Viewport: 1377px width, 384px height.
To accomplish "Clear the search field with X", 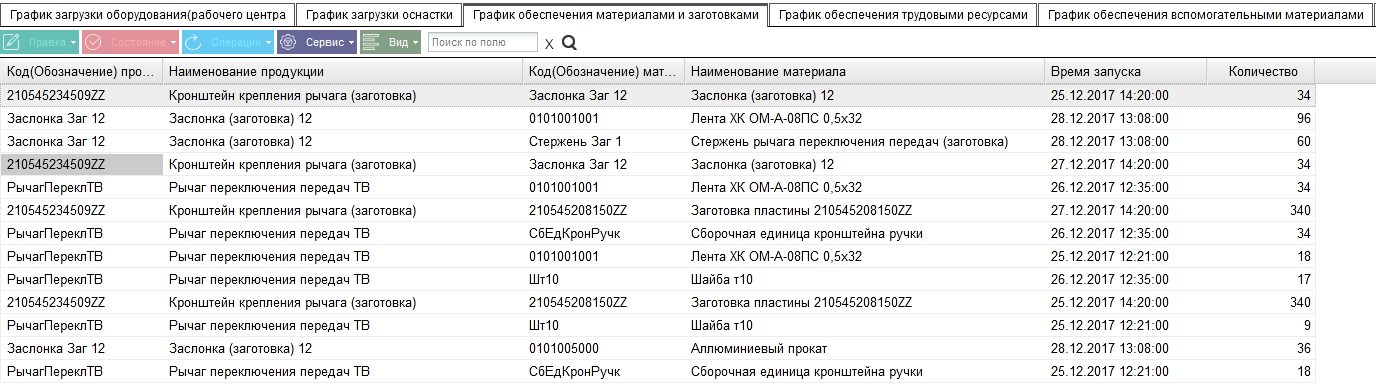I will point(549,44).
